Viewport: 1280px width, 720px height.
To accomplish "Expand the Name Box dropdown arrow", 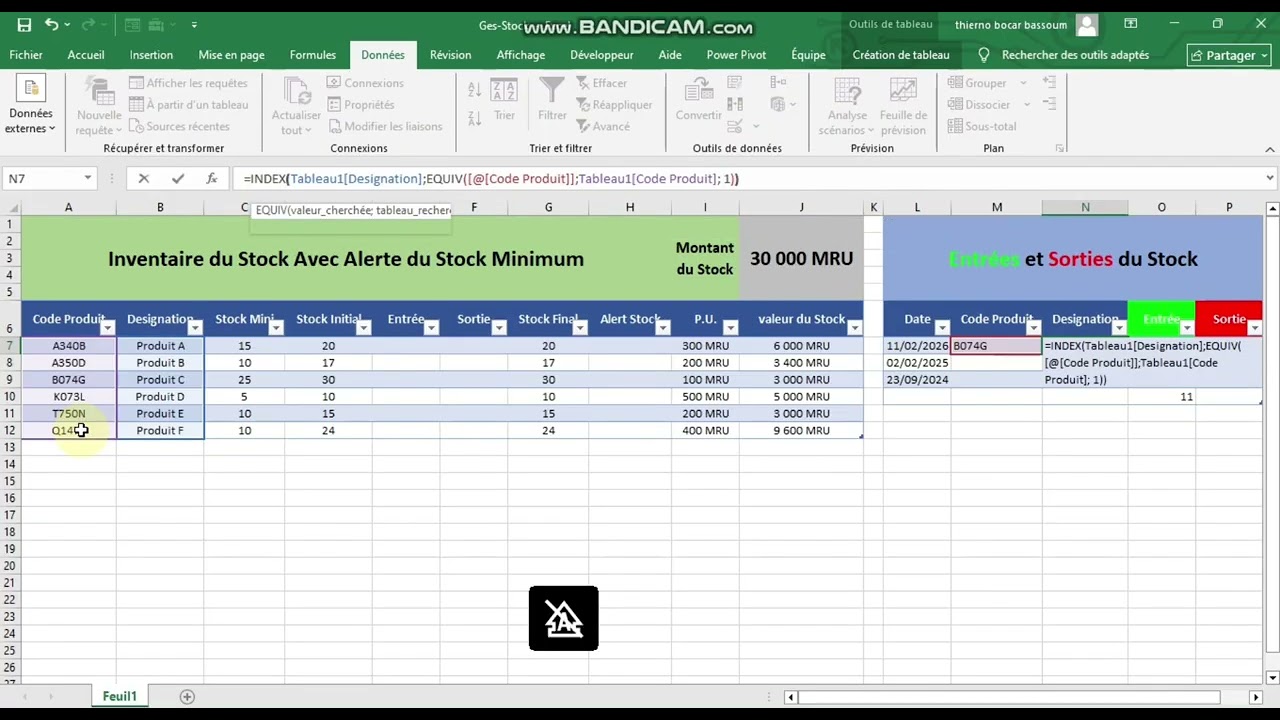I will click(88, 178).
